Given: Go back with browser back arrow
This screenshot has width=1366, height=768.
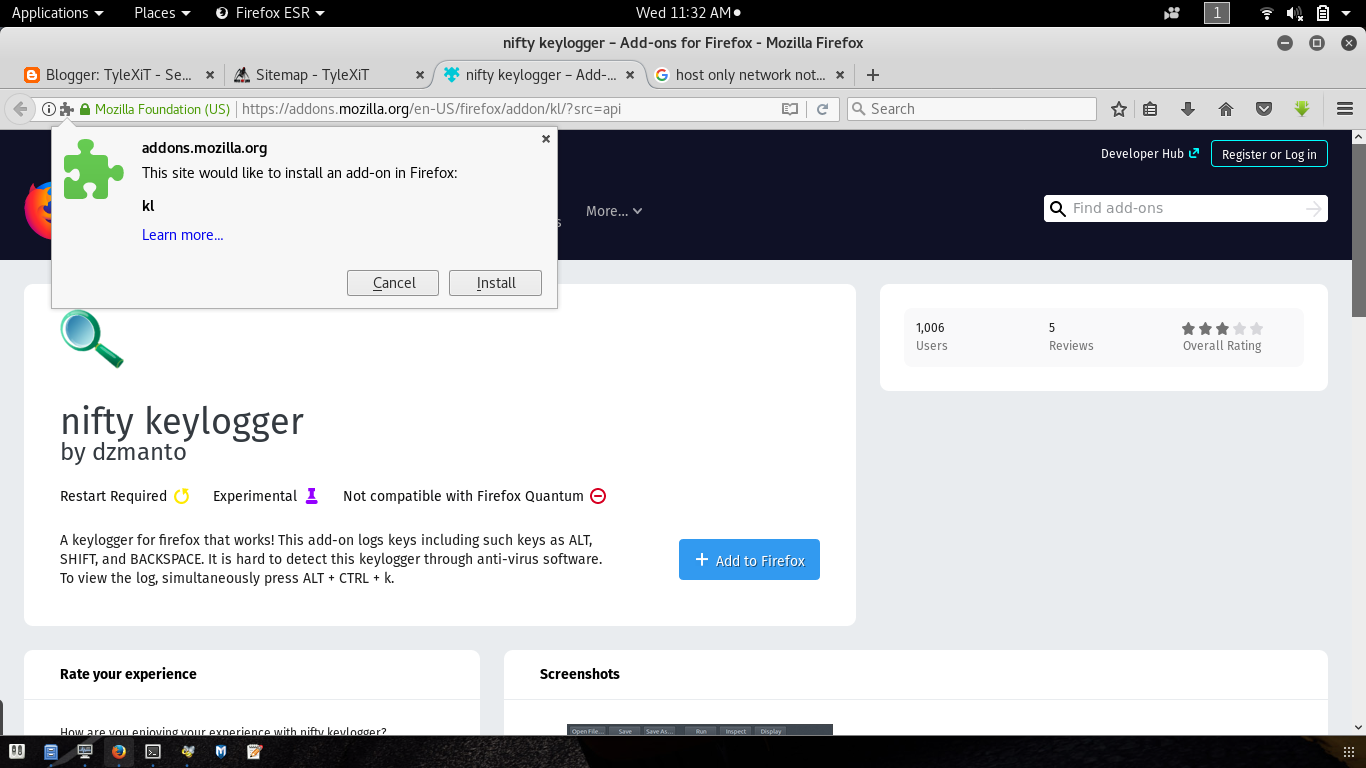Looking at the screenshot, I should [20, 109].
